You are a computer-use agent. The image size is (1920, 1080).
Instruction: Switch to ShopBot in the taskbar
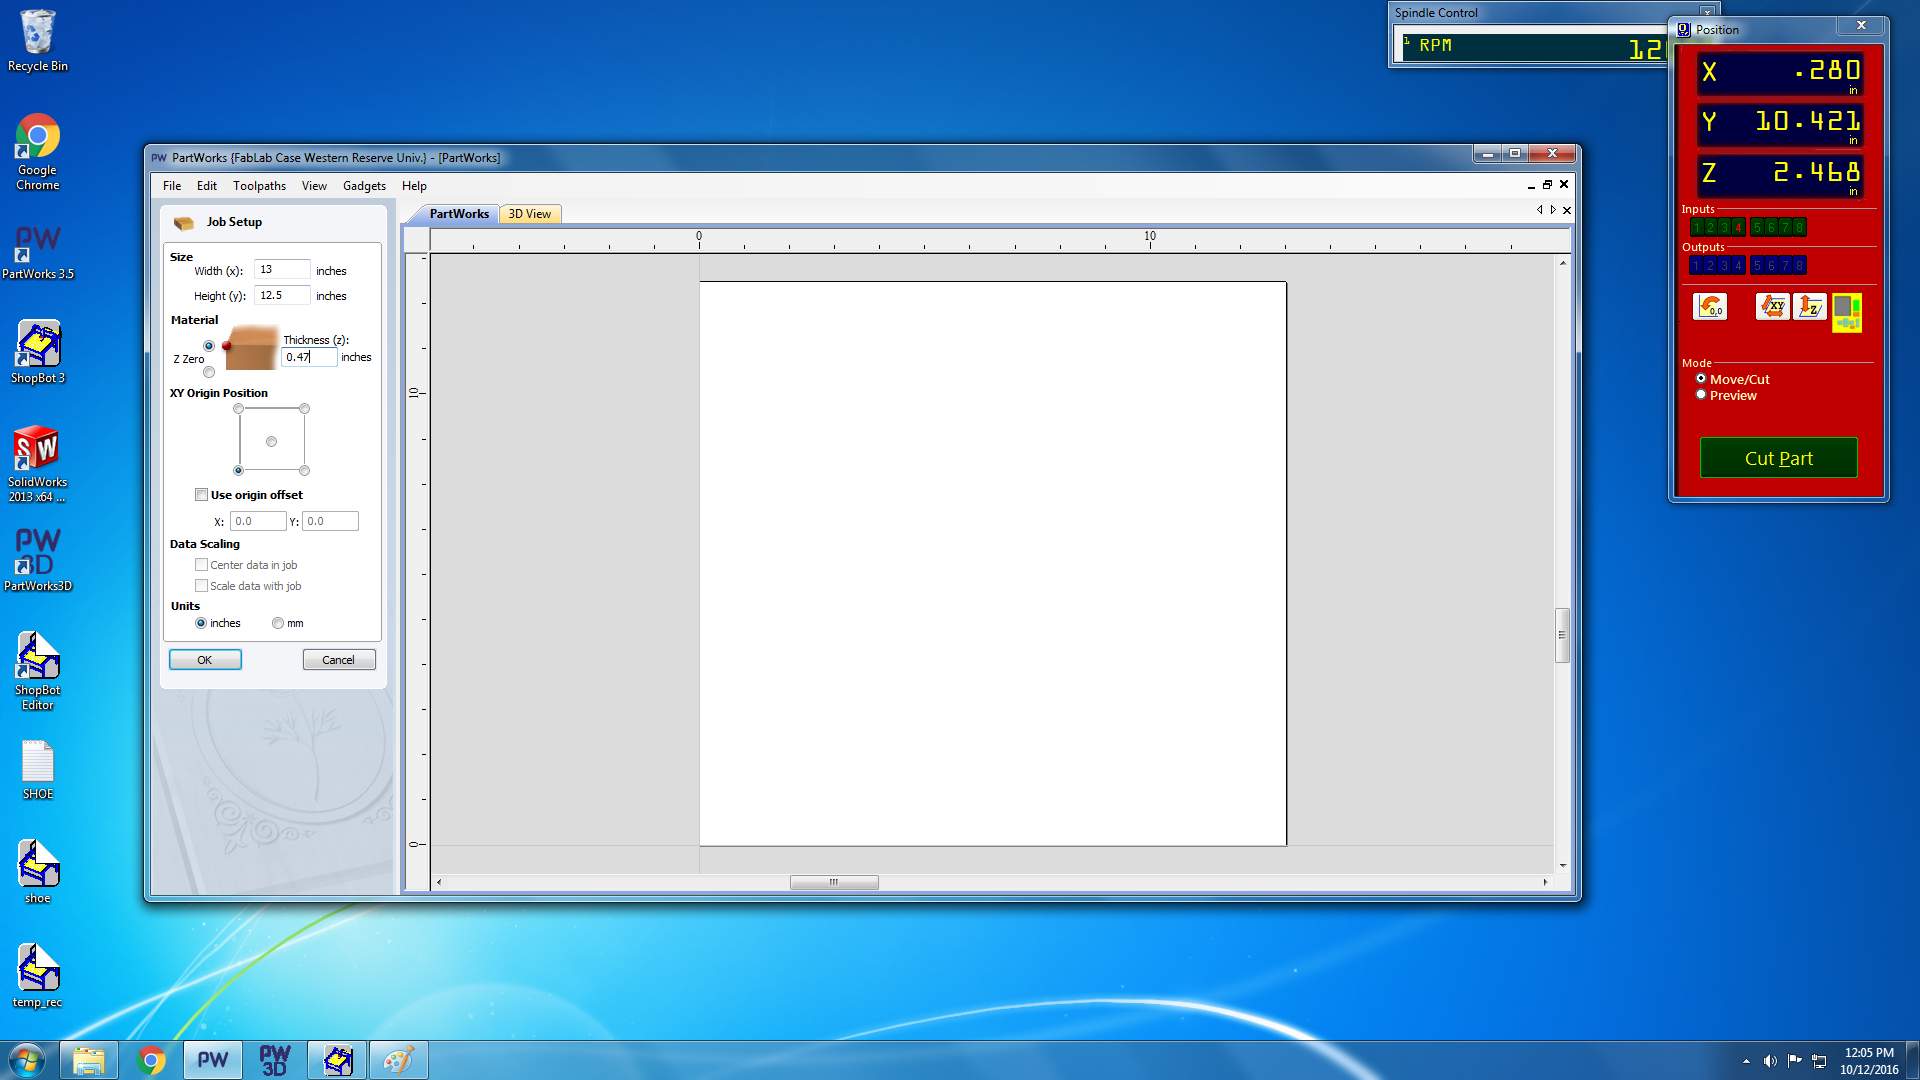(x=337, y=1060)
